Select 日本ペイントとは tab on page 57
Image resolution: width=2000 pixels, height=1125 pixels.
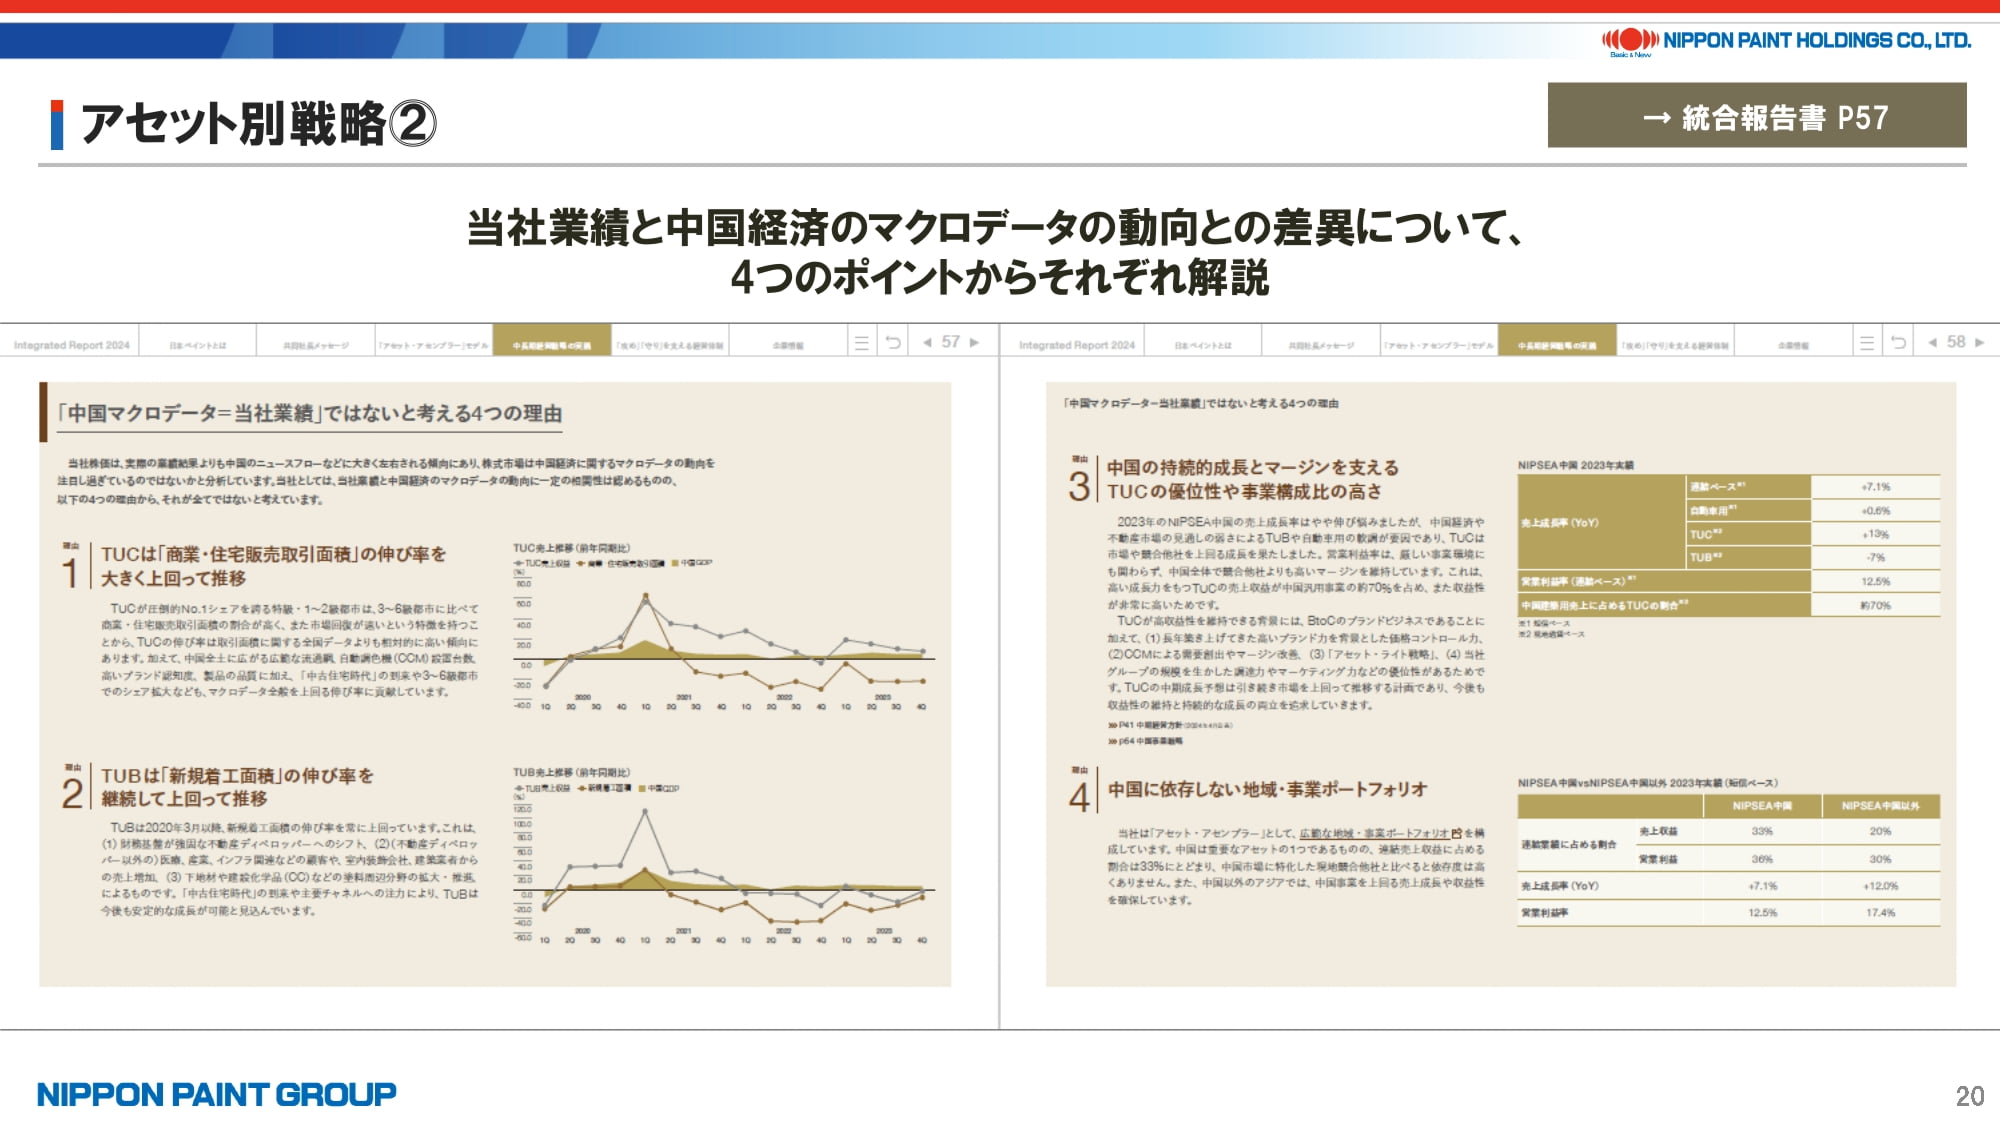(198, 345)
